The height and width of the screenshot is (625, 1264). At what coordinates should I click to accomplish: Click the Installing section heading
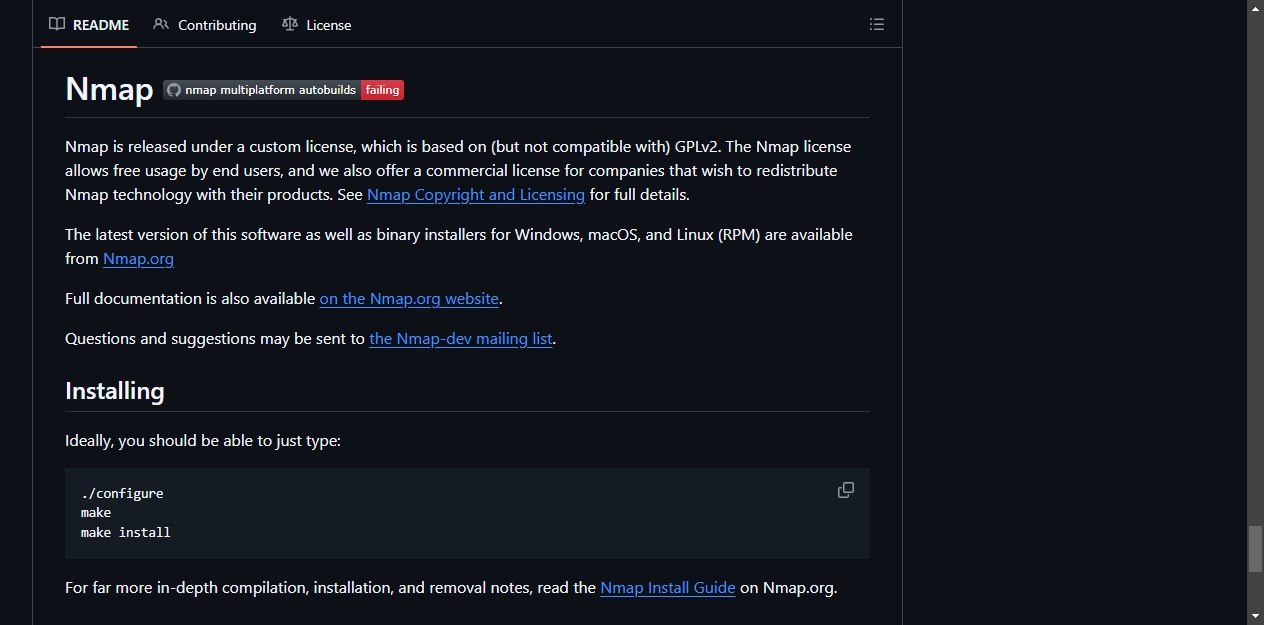[x=115, y=391]
